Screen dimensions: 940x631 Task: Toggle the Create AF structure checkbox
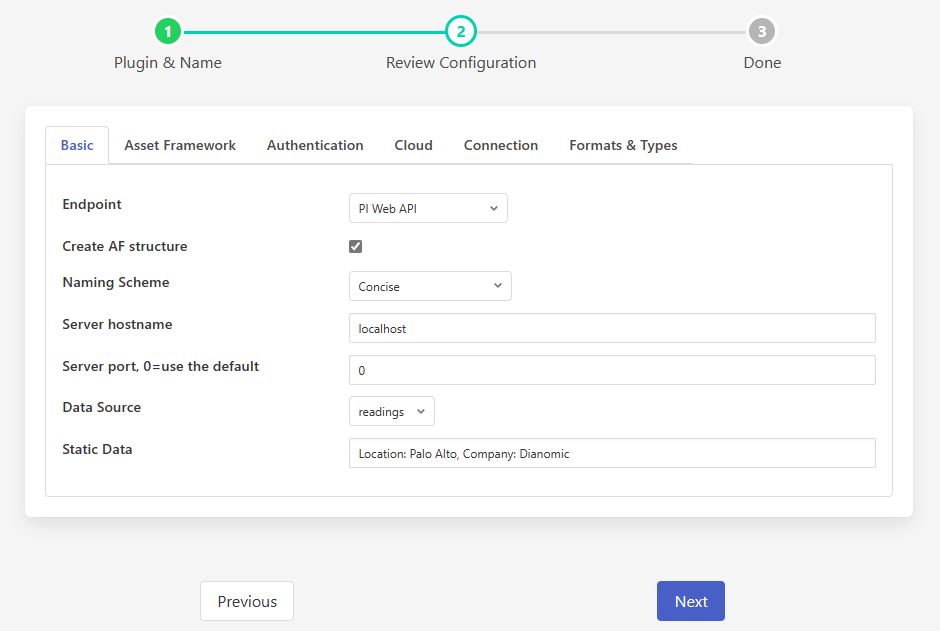tap(355, 246)
